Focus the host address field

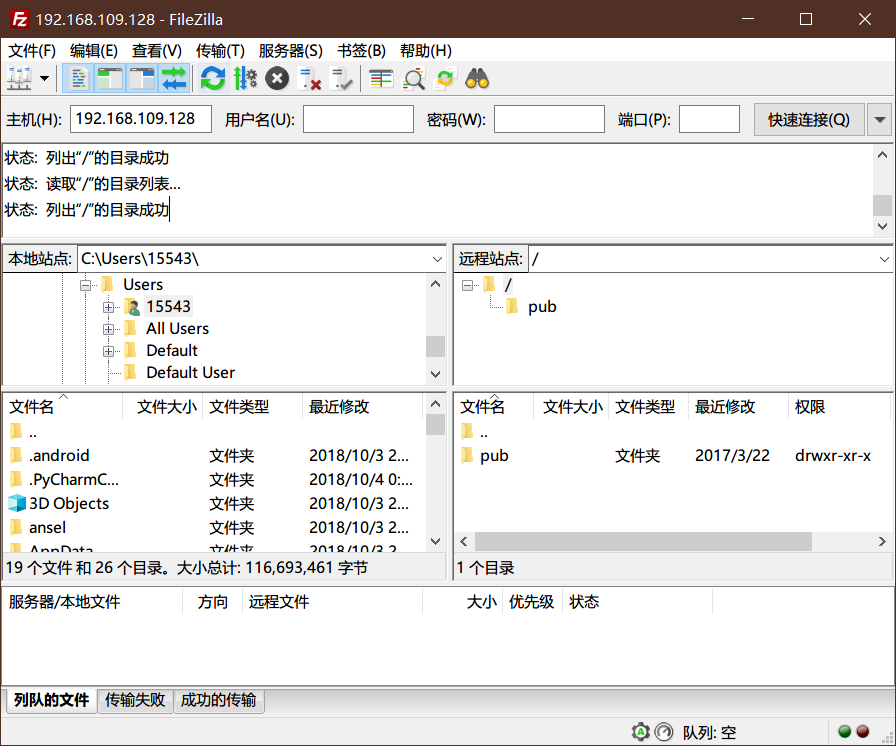pyautogui.click(x=141, y=119)
